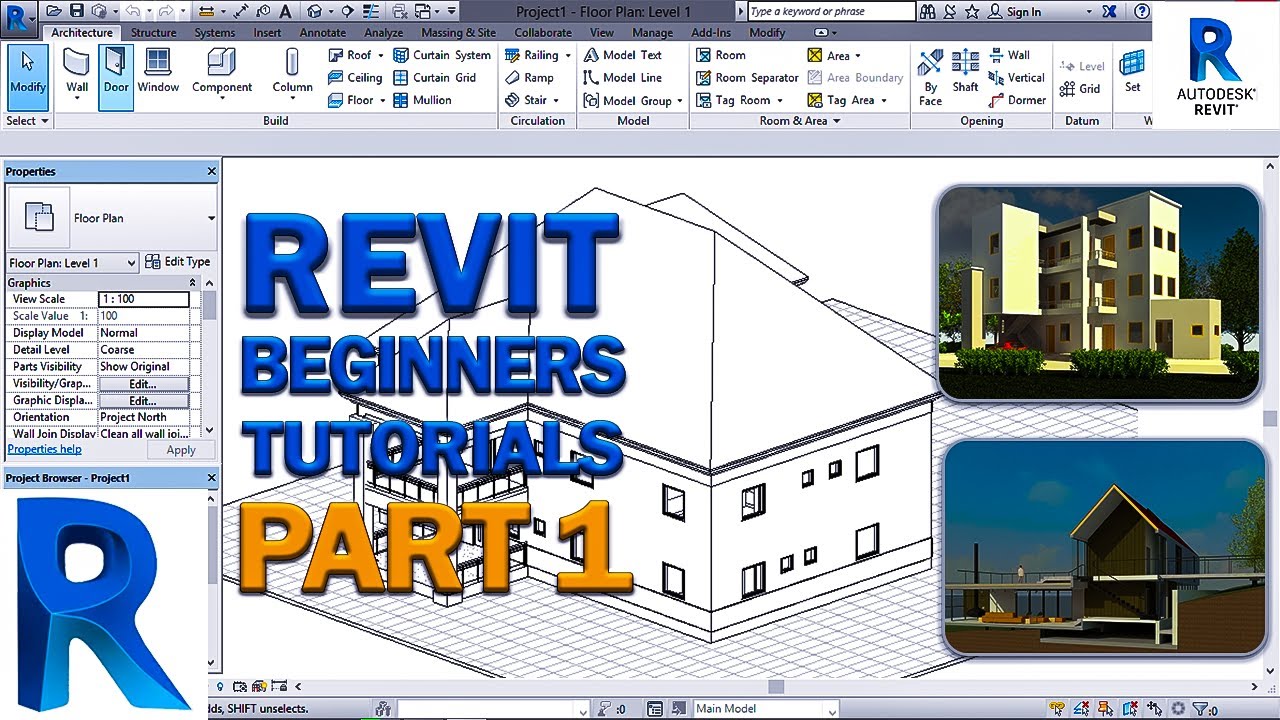Select the Curtain Grid tool

[434, 78]
